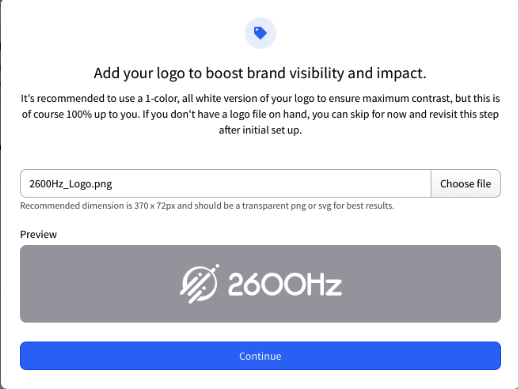Click the recommended dimension hint text
This screenshot has width=518, height=389.
coord(207,206)
